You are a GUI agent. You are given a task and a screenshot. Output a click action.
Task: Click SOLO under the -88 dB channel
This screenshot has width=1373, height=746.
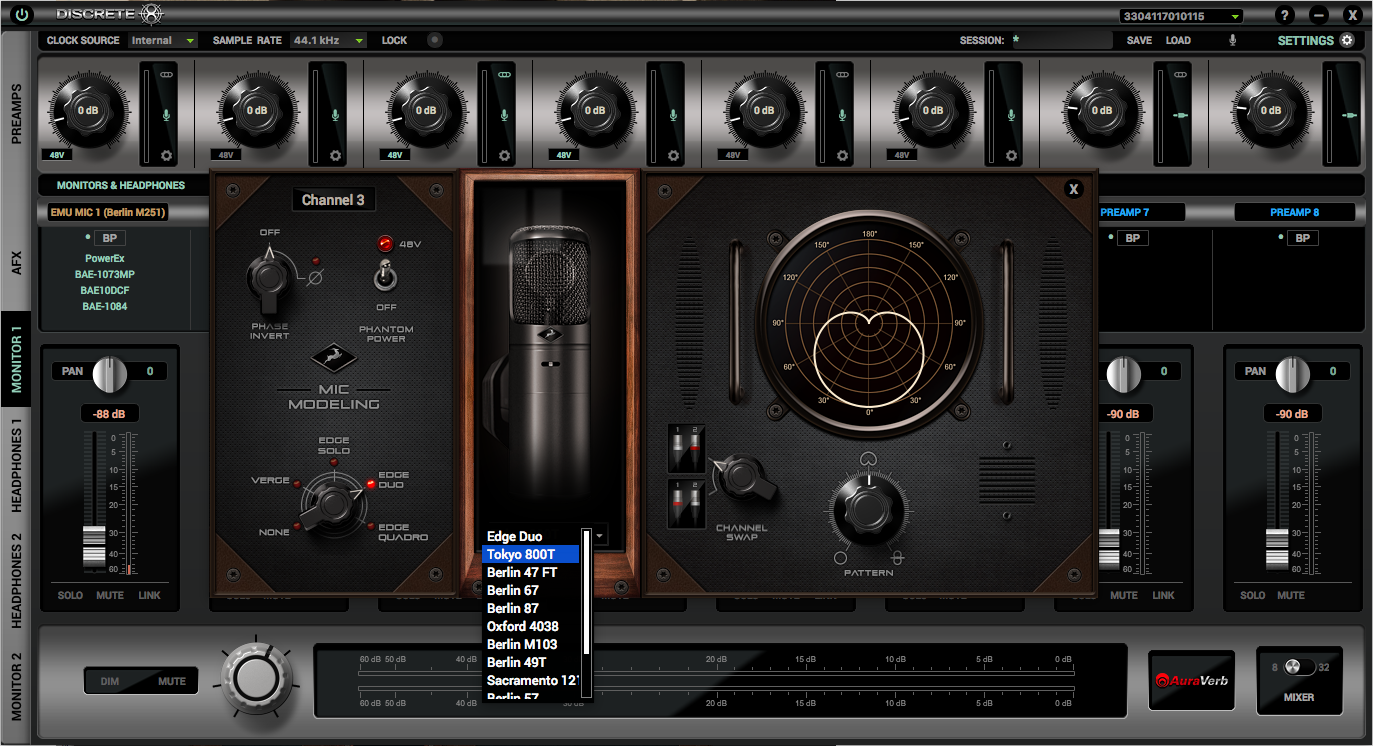70,595
